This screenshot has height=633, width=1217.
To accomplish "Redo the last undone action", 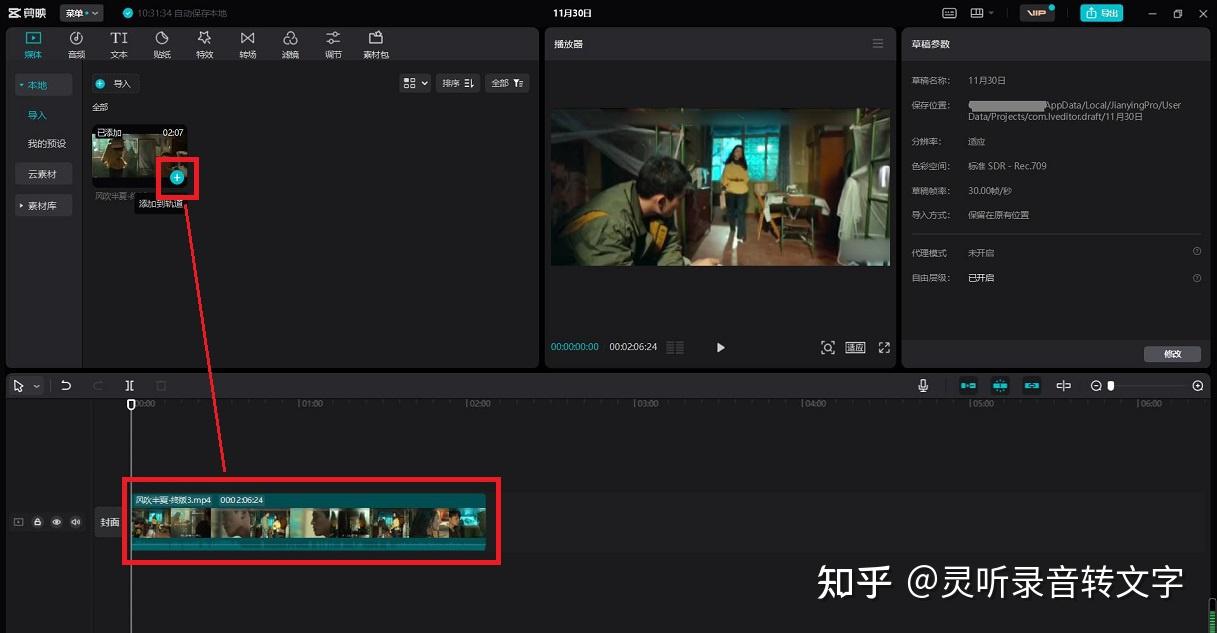I will 98,386.
